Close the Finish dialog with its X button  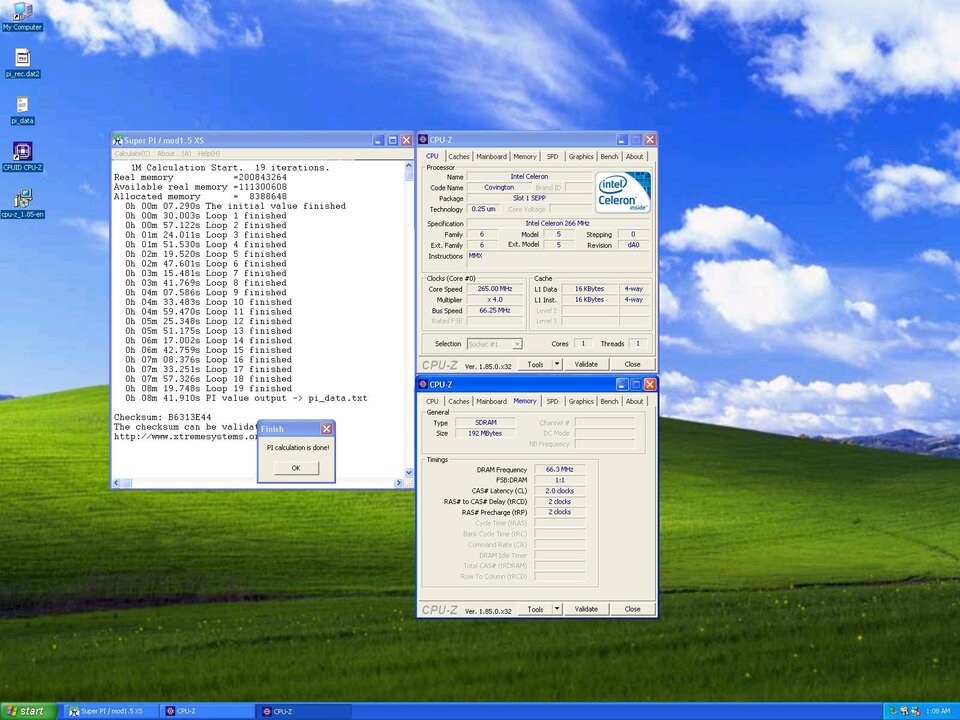click(327, 429)
